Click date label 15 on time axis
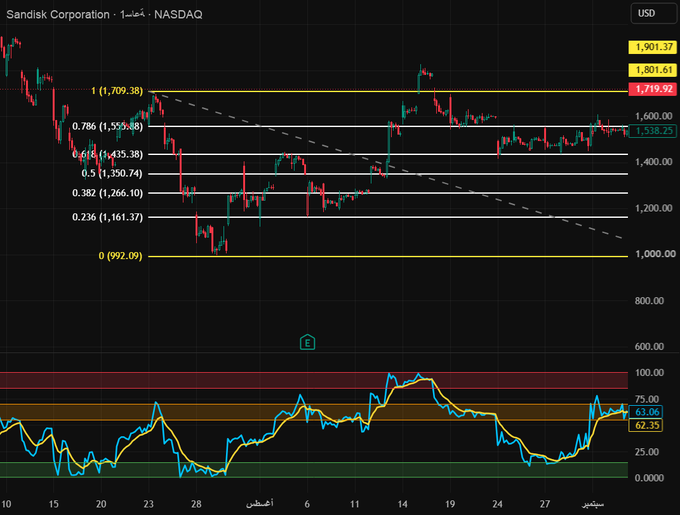Viewport: 680px width, 515px height. tap(53, 504)
